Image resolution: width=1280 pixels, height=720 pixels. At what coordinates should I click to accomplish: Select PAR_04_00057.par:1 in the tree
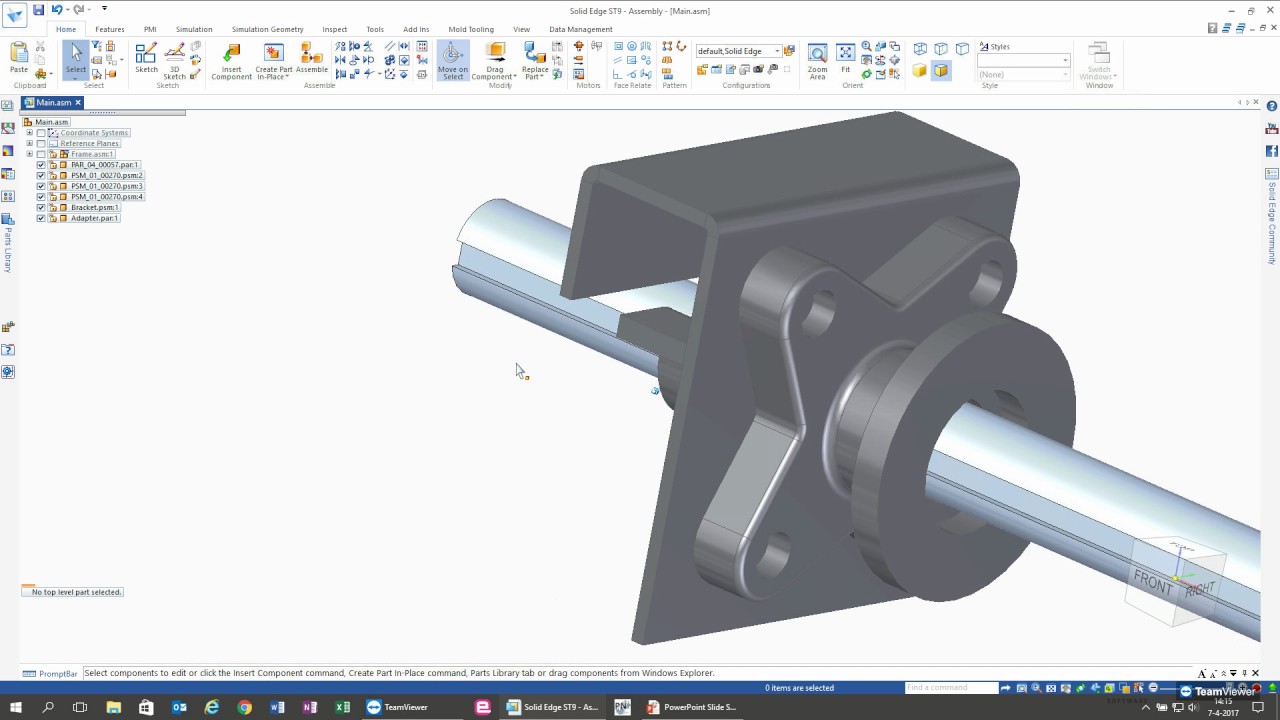(x=104, y=165)
